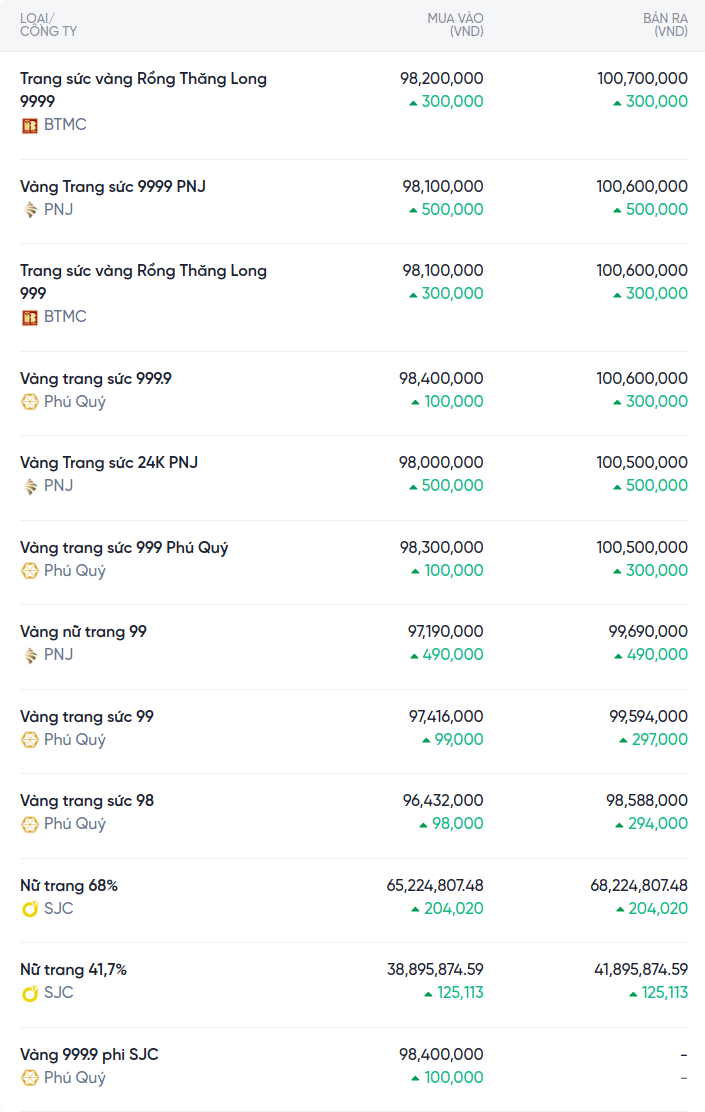Sort by BÁN RA column header

(664, 25)
